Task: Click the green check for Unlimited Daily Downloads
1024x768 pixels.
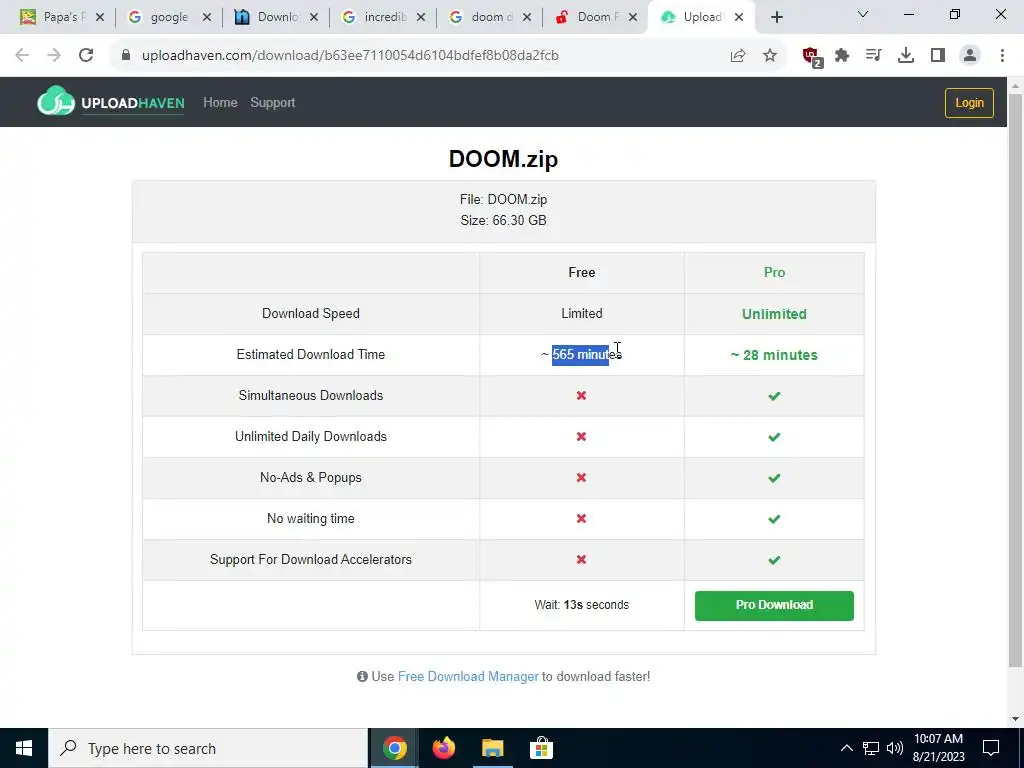Action: point(774,437)
